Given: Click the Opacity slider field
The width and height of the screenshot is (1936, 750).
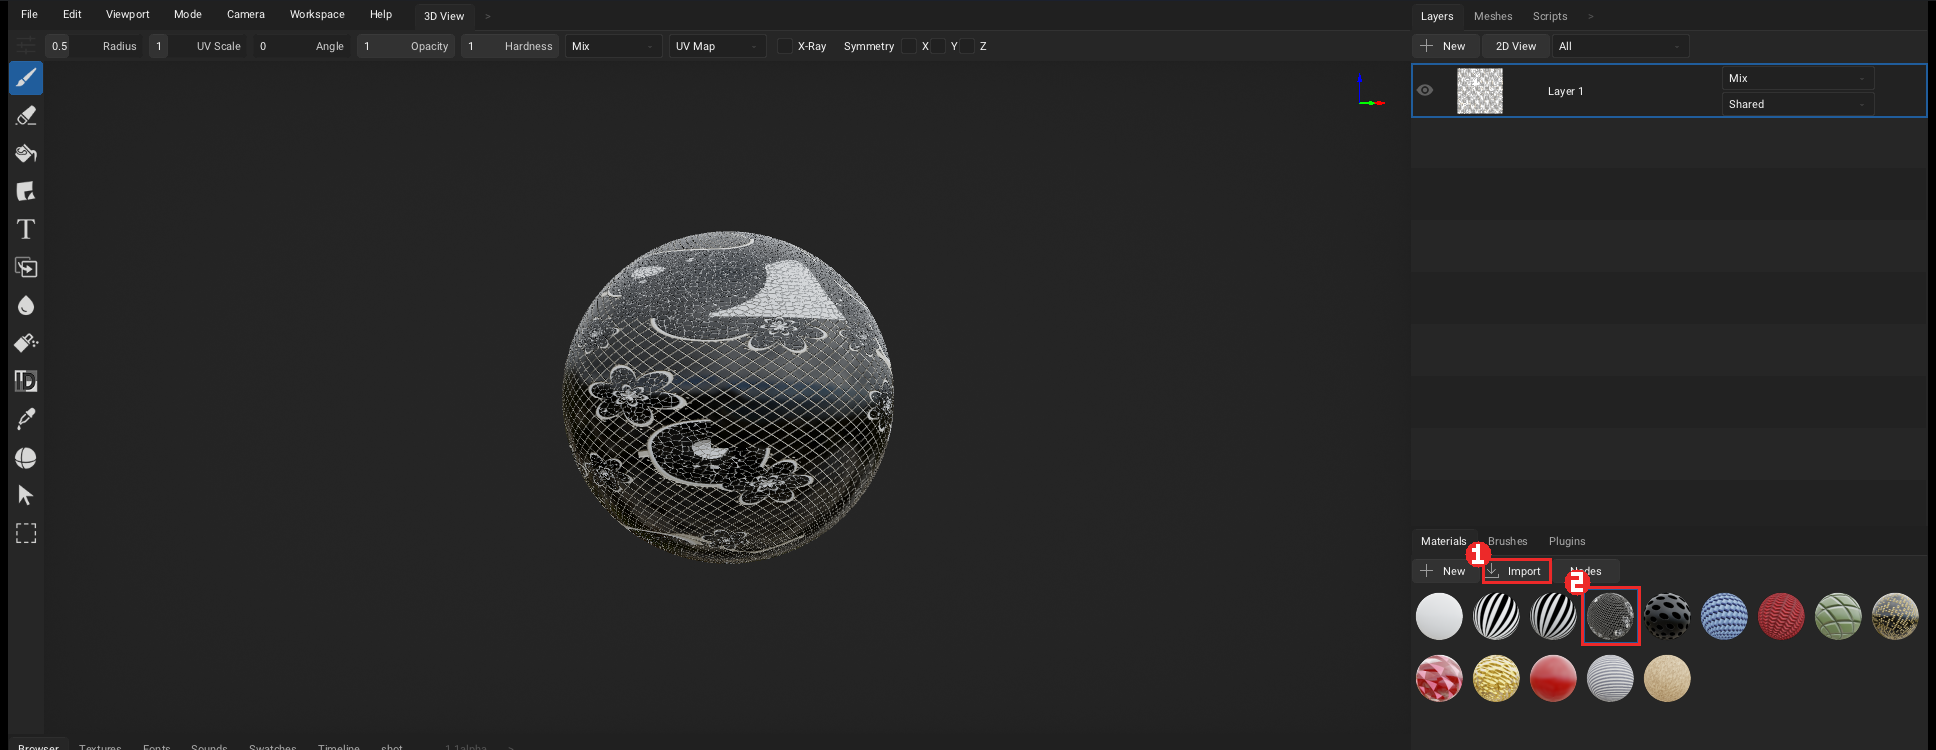Looking at the screenshot, I should 406,46.
